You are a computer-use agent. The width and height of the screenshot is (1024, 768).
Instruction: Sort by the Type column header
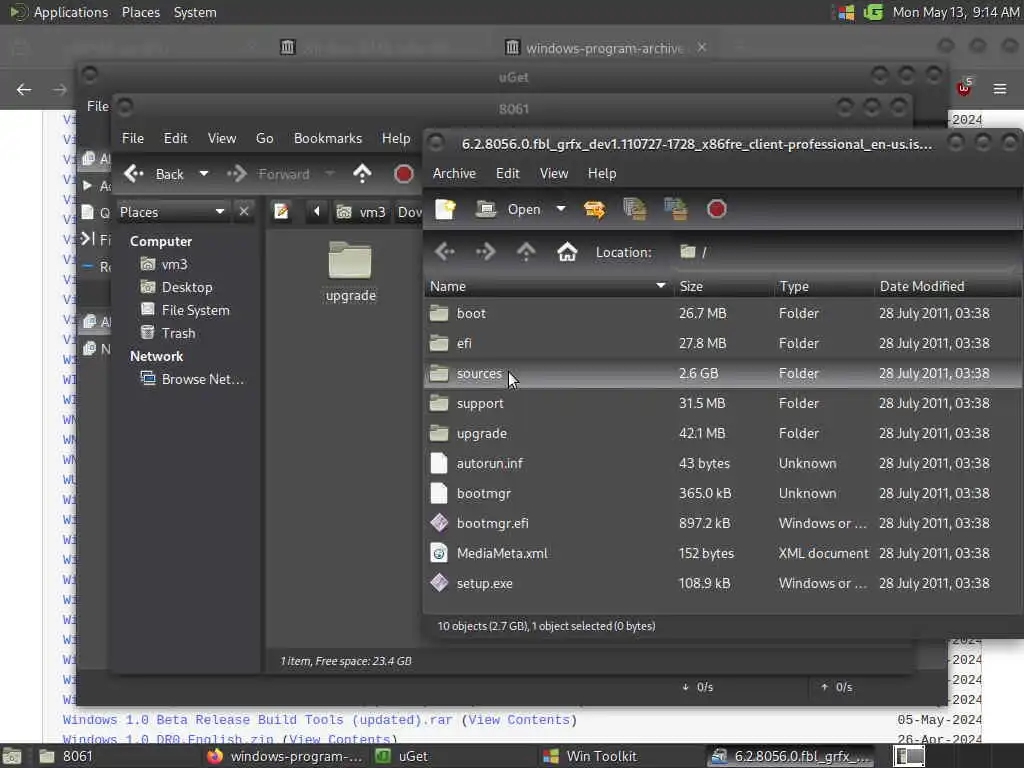point(822,286)
